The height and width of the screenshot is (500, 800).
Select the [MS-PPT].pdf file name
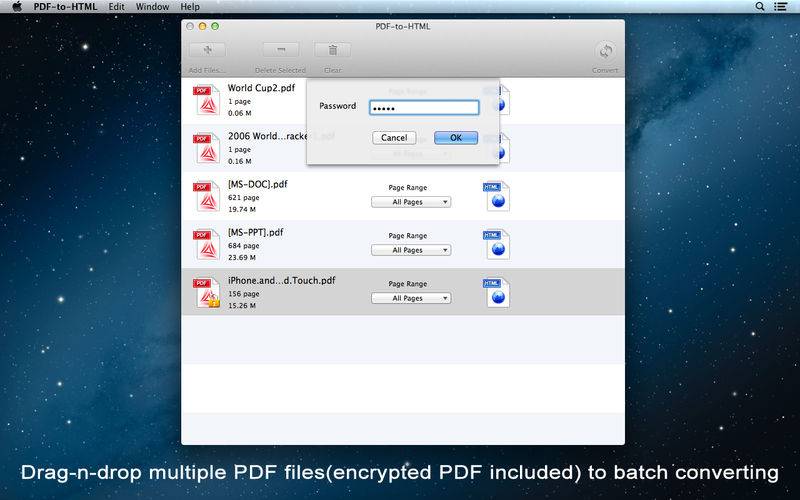256,232
